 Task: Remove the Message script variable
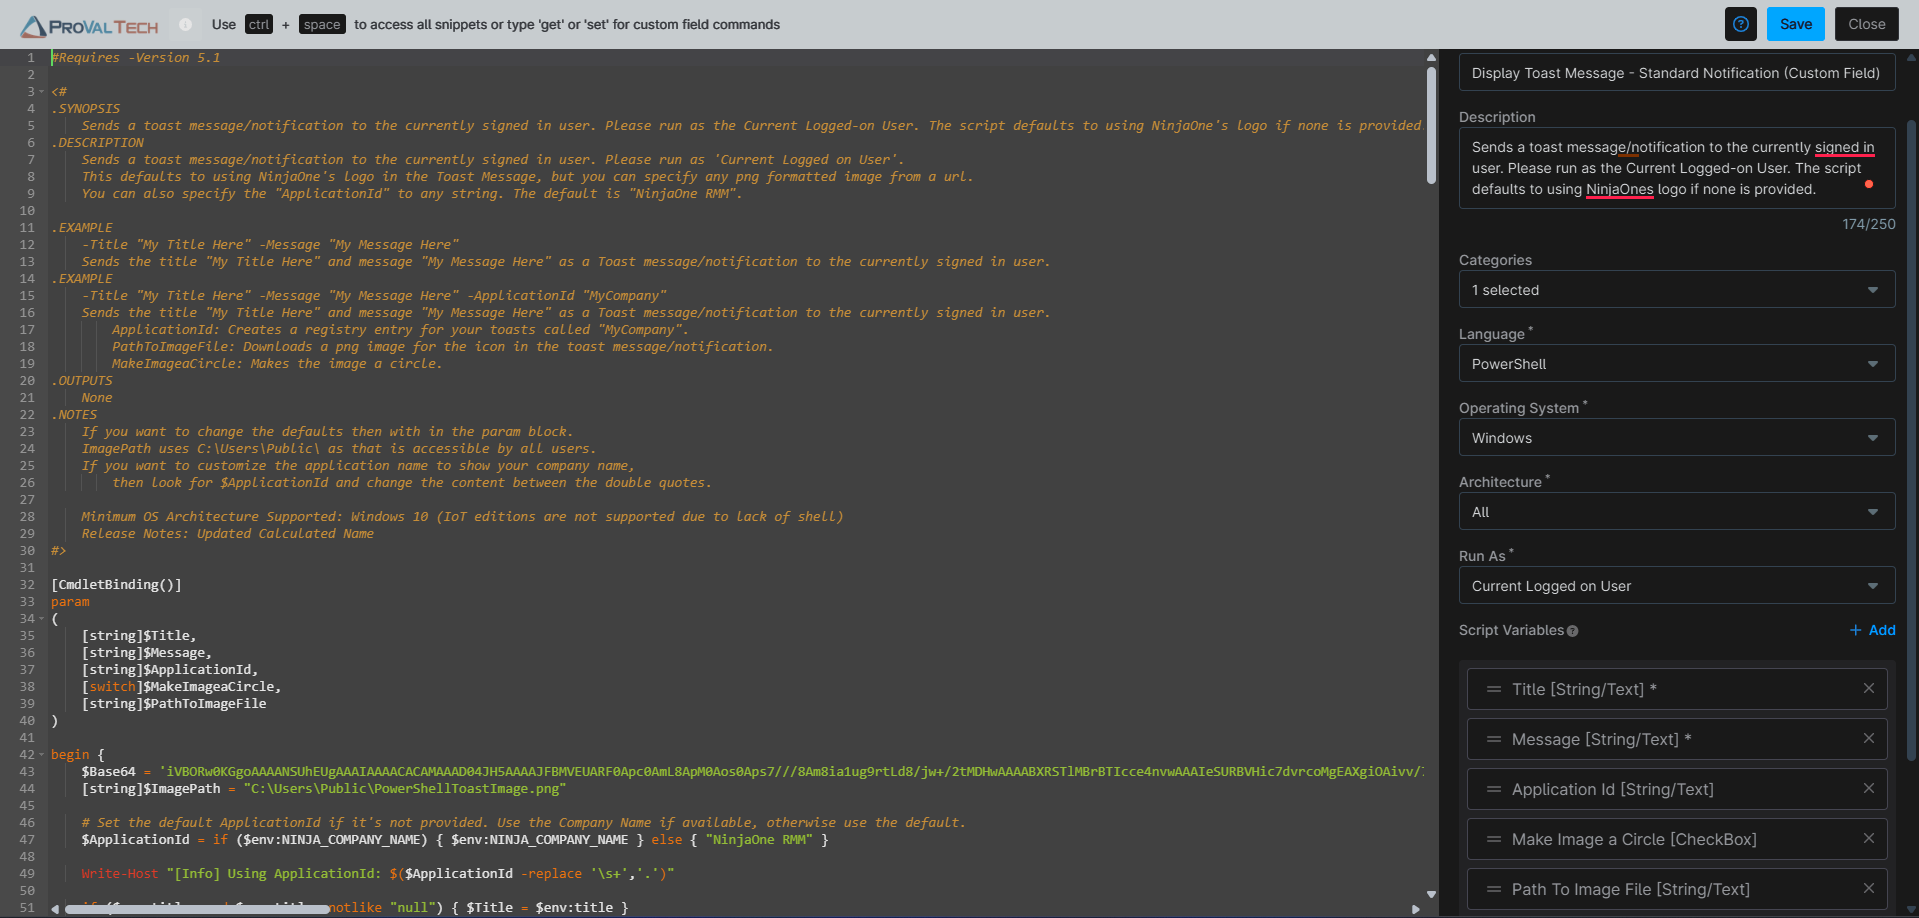[x=1869, y=738]
